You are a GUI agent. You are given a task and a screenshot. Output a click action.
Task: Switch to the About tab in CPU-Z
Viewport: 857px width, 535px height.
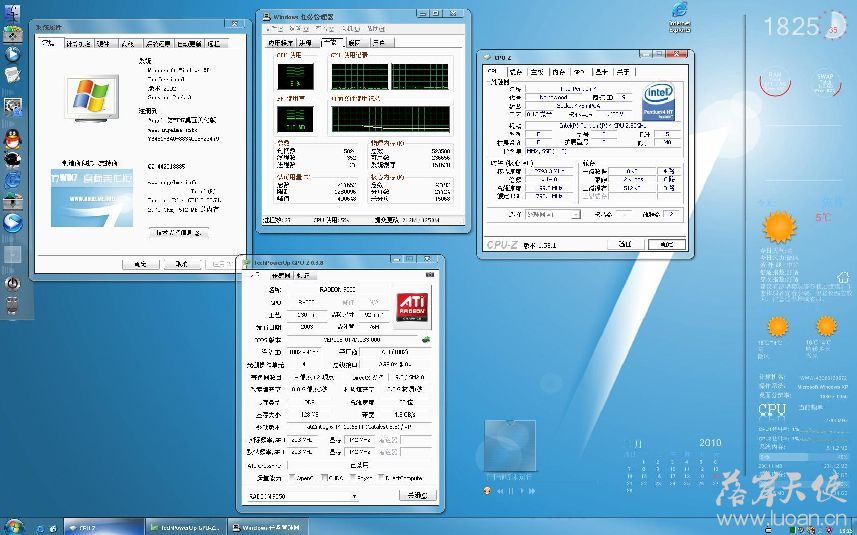(623, 72)
